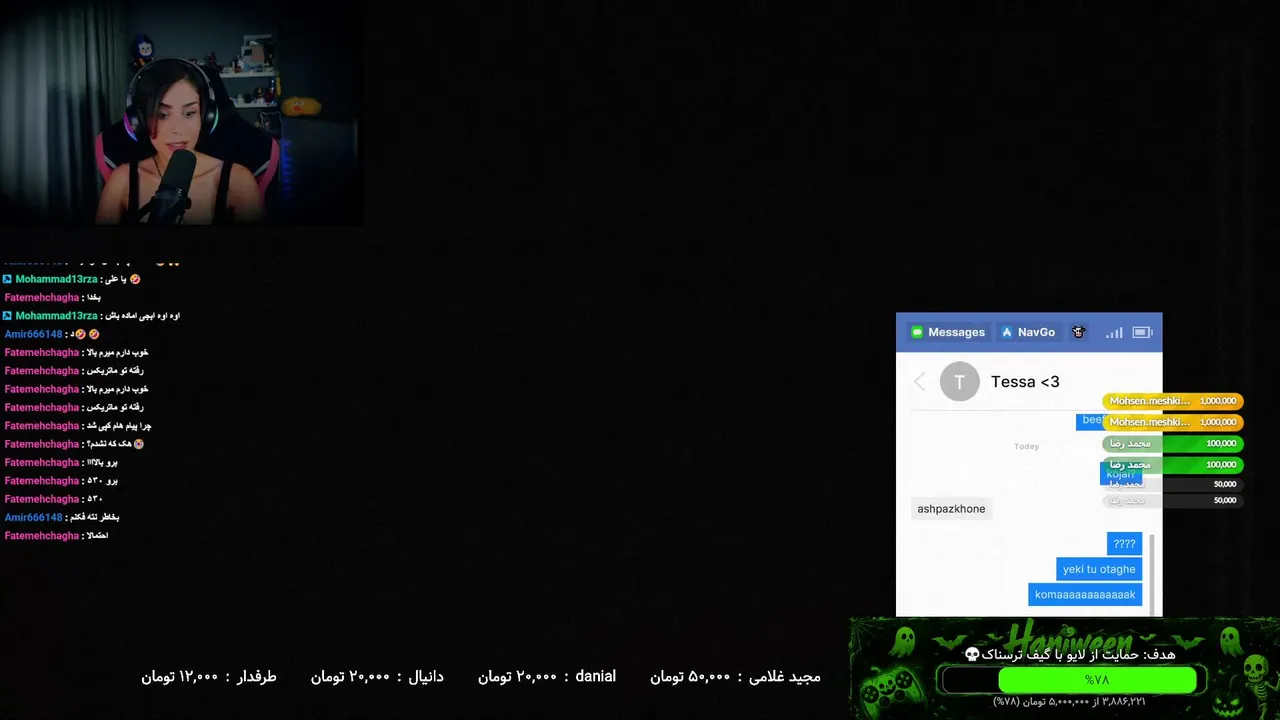This screenshot has height=720, width=1280.
Task: Click the chat message "برو بالا!!!"
Action: point(102,463)
